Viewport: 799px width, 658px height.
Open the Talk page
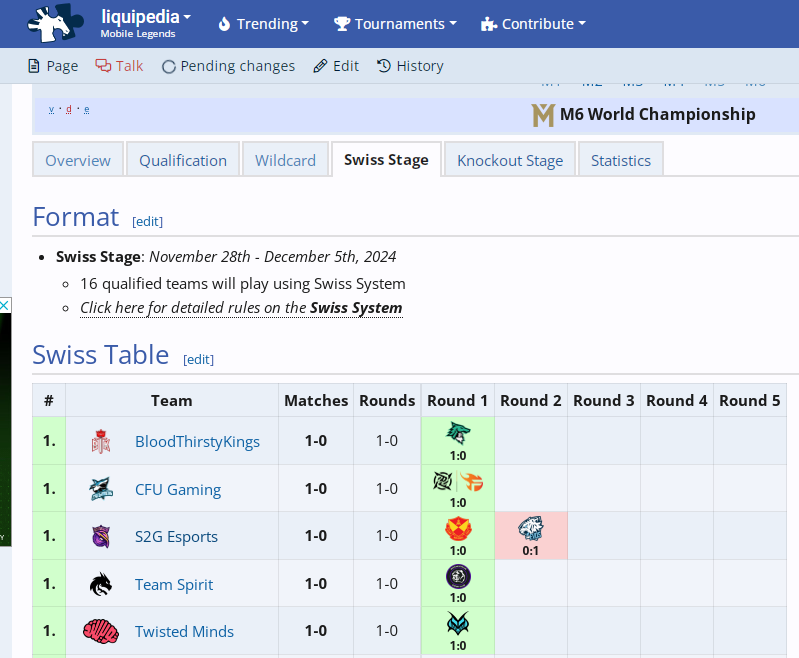[119, 66]
